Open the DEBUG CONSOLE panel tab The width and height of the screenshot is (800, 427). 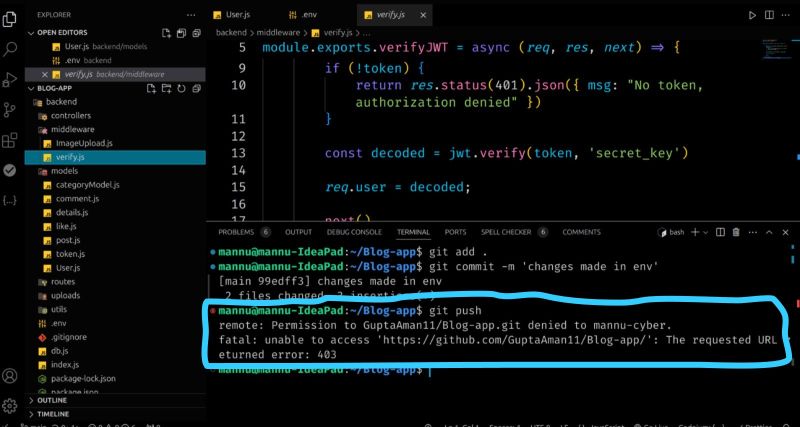[x=354, y=232]
